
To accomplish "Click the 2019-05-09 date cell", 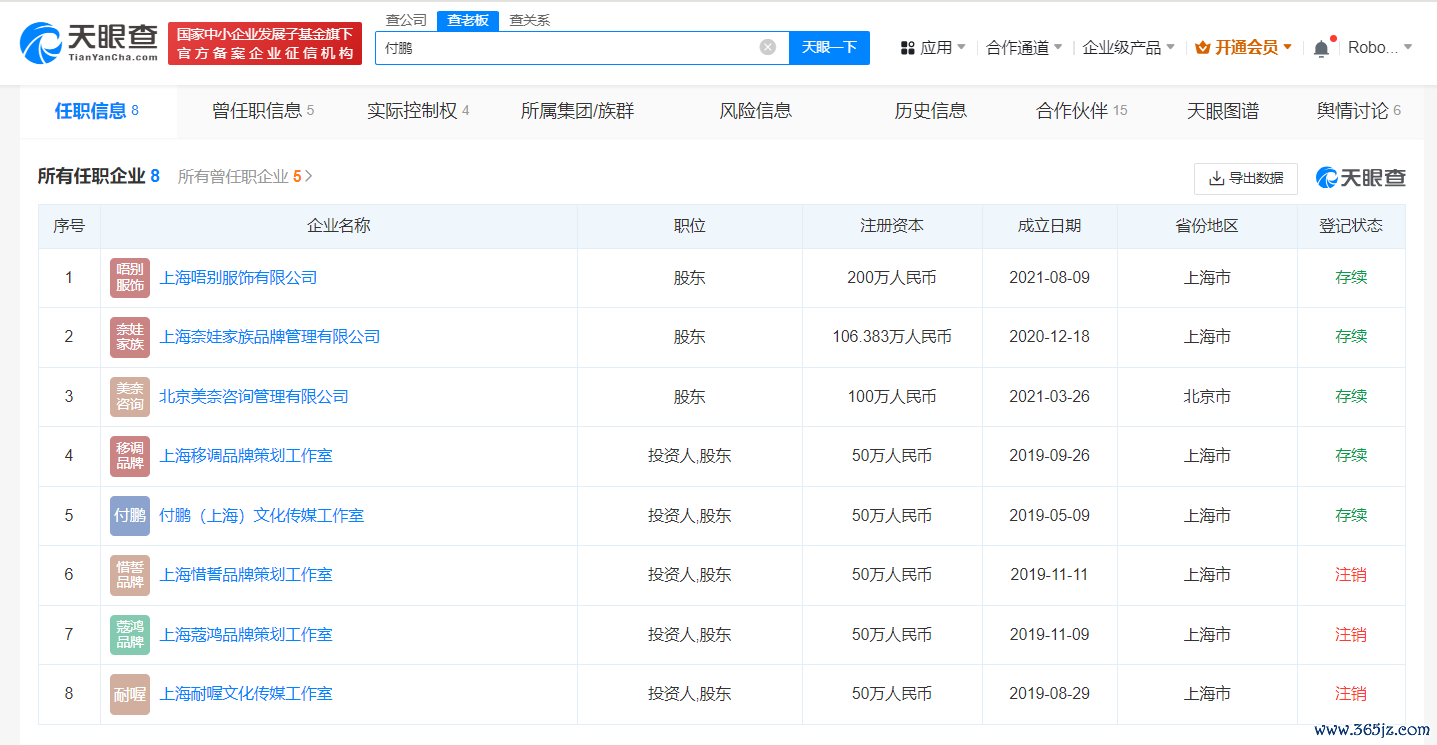I will (1050, 515).
